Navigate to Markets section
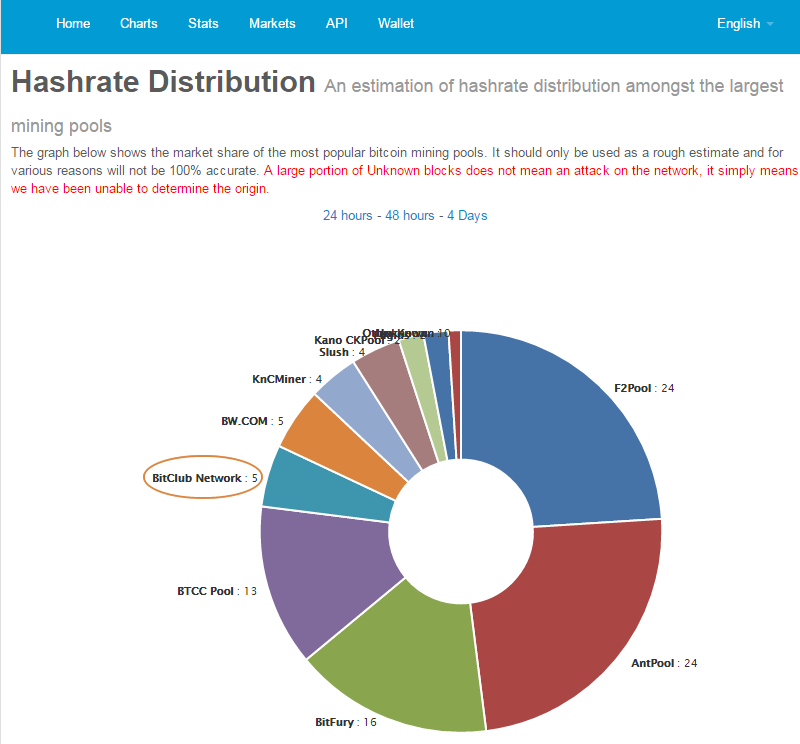 coord(272,23)
